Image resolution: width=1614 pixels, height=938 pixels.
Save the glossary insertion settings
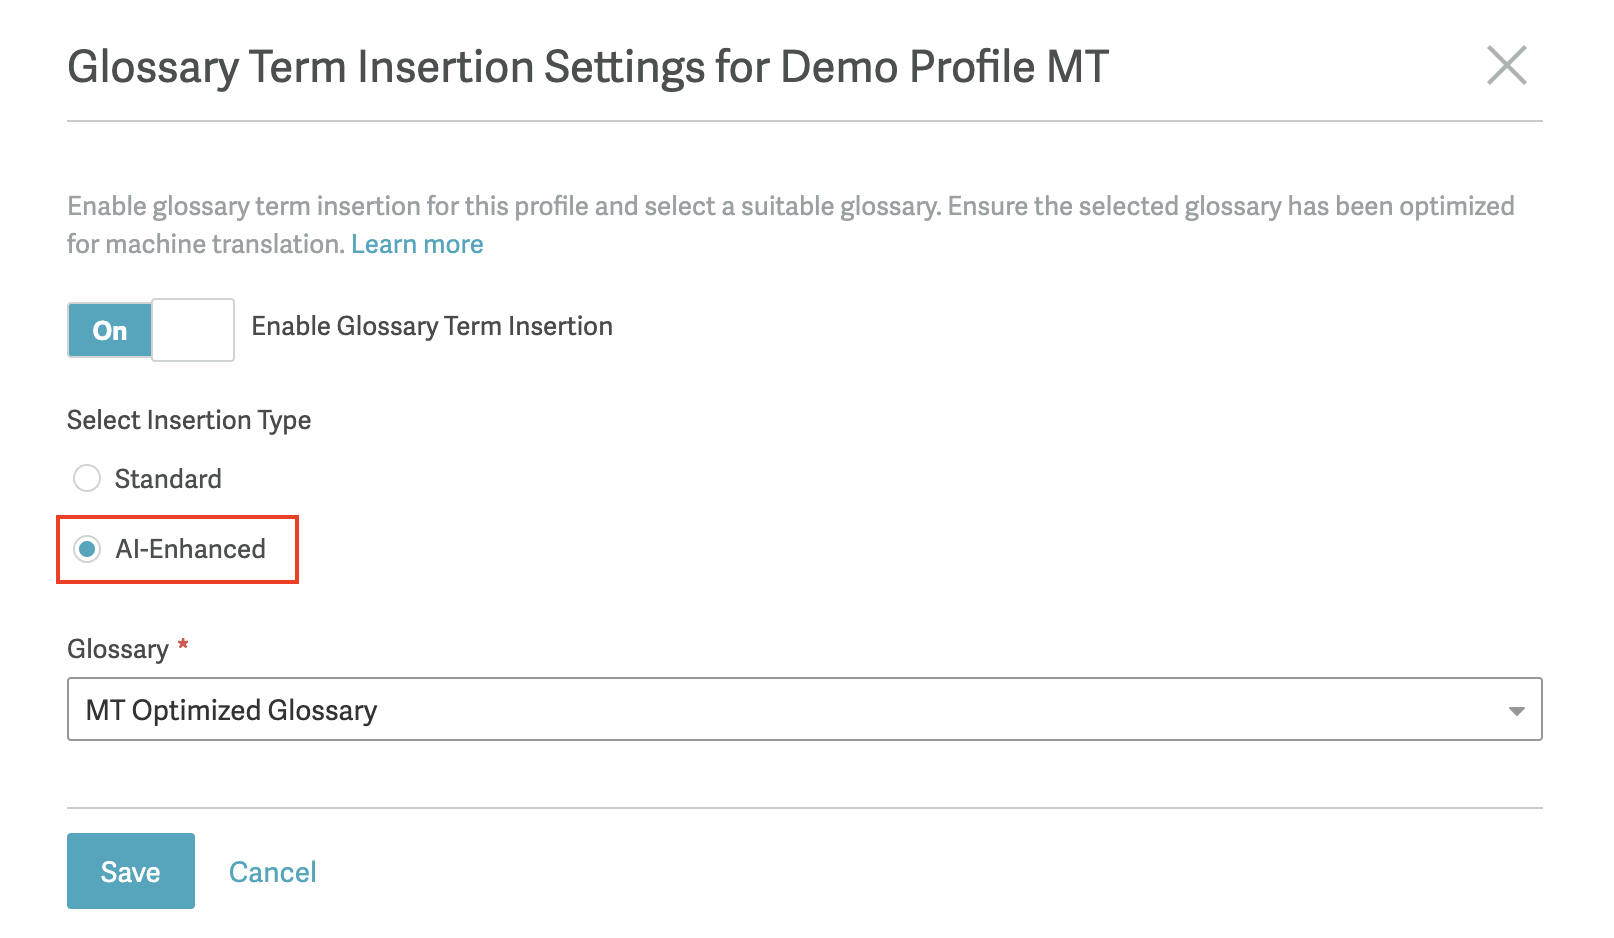coord(131,871)
